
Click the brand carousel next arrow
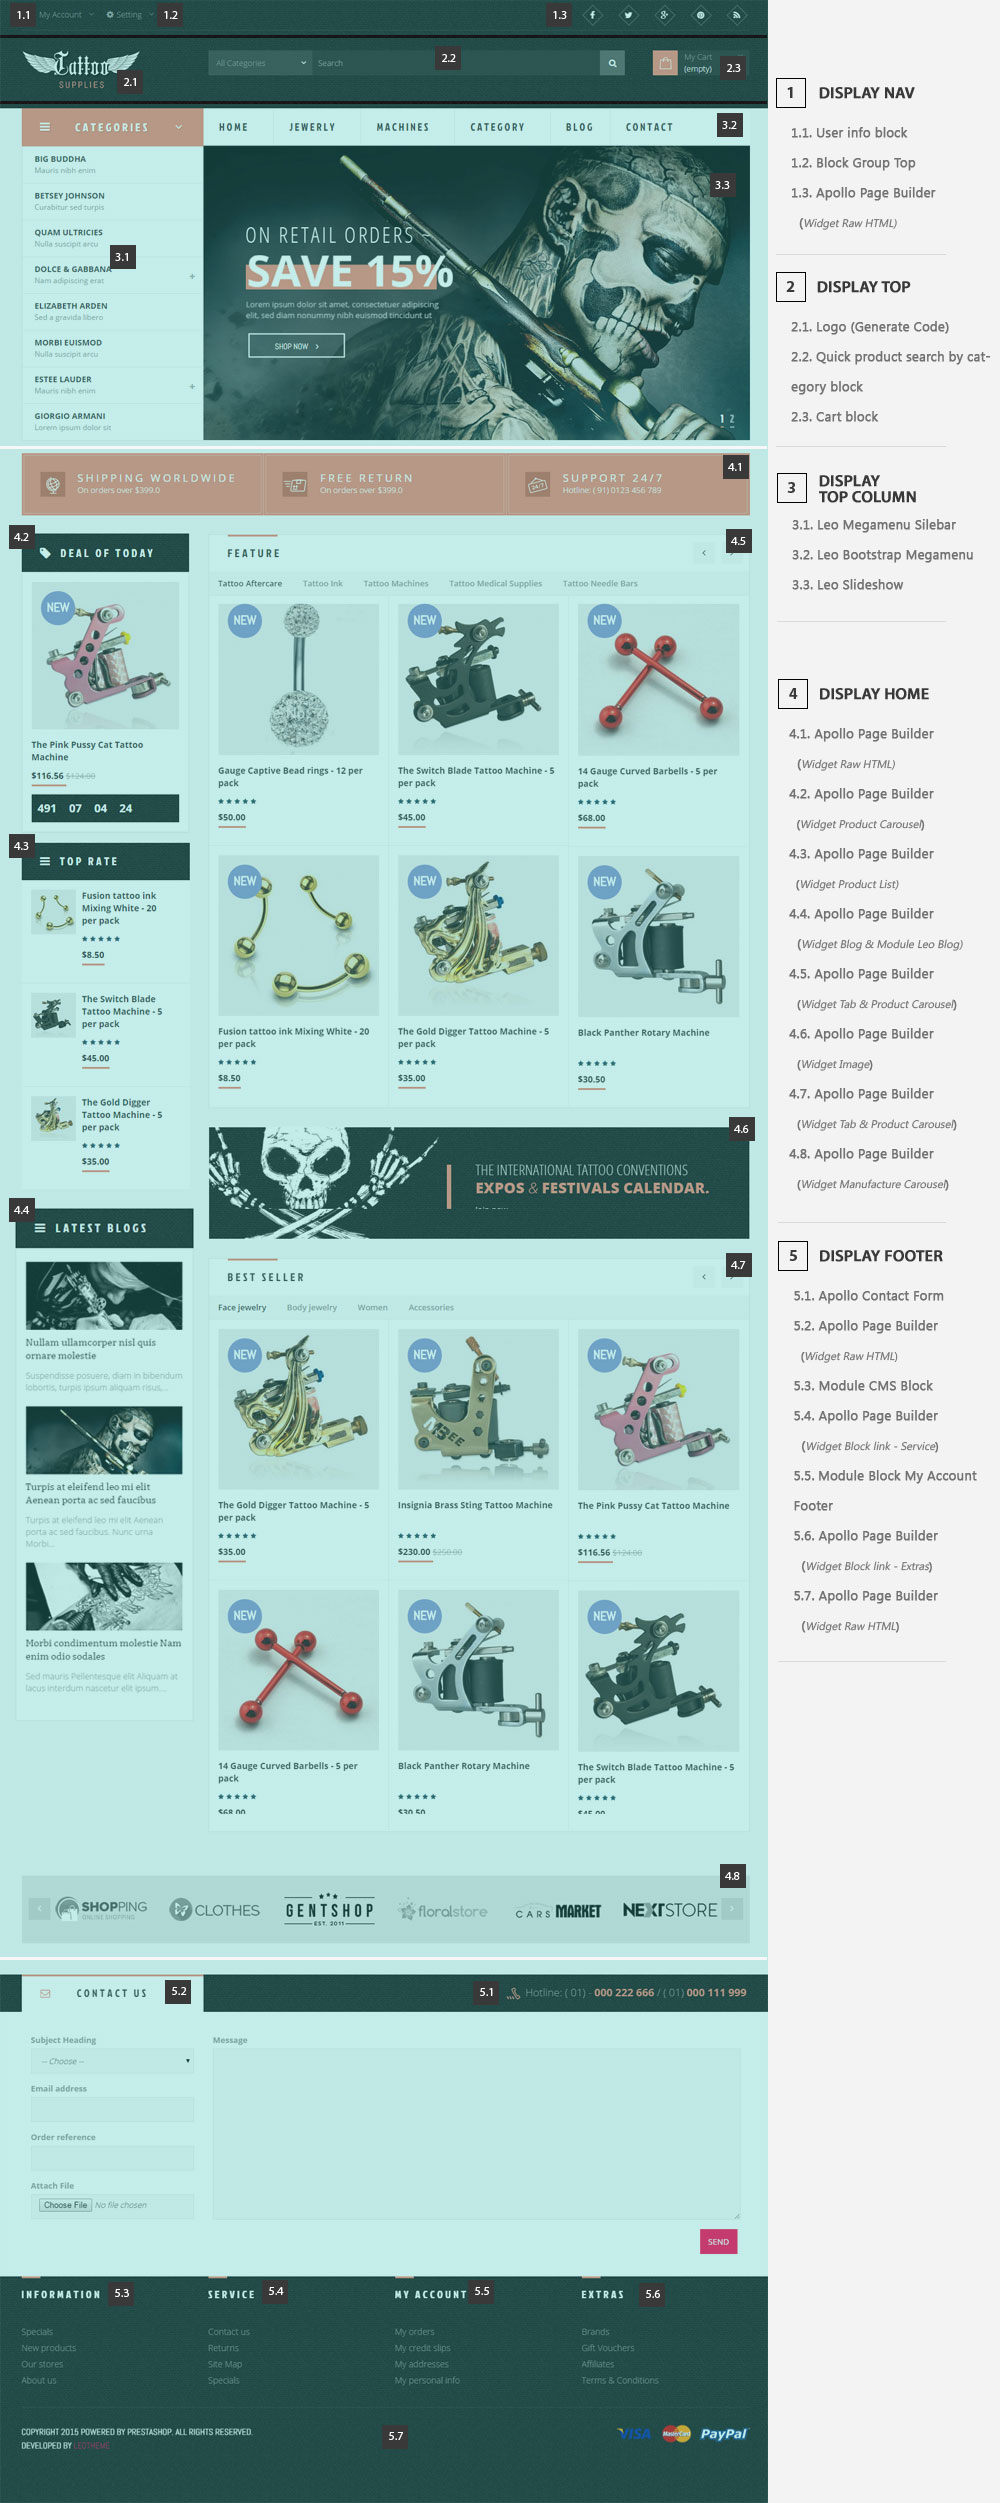pos(732,1908)
